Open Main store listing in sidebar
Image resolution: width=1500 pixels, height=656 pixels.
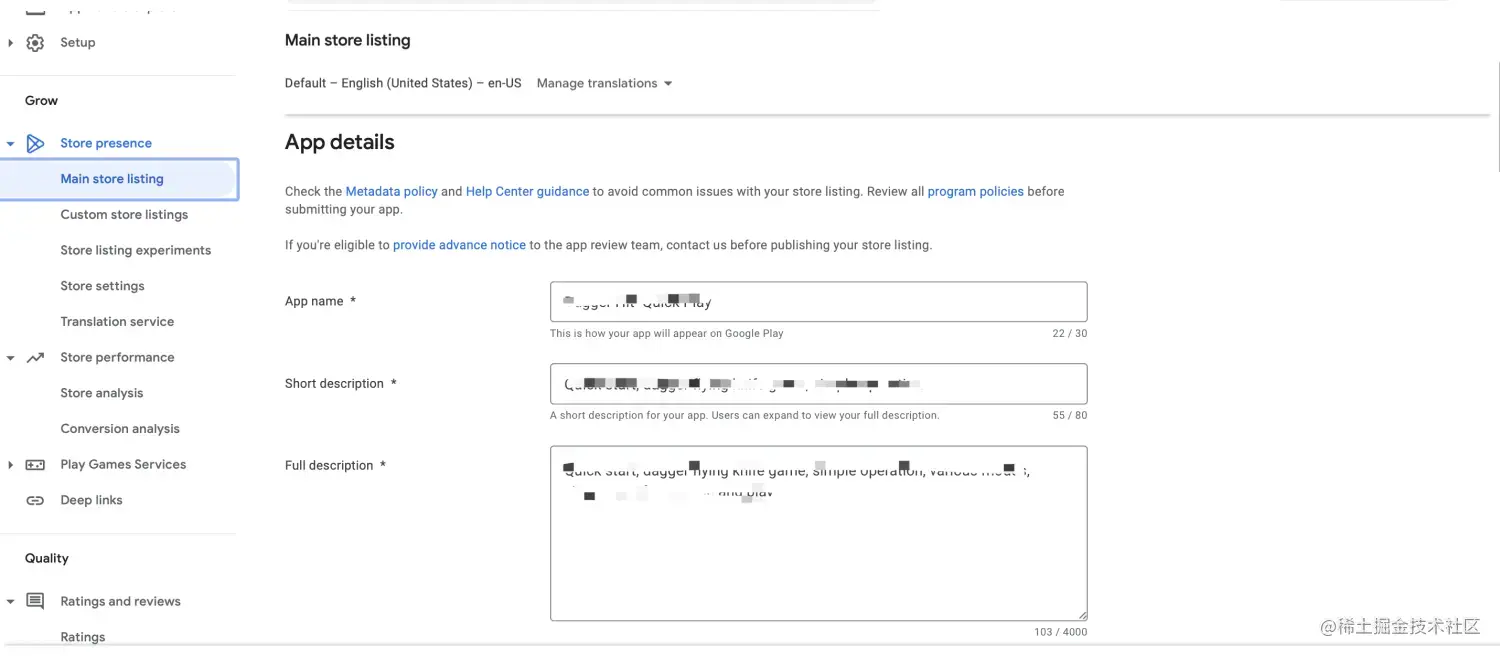pyautogui.click(x=119, y=179)
